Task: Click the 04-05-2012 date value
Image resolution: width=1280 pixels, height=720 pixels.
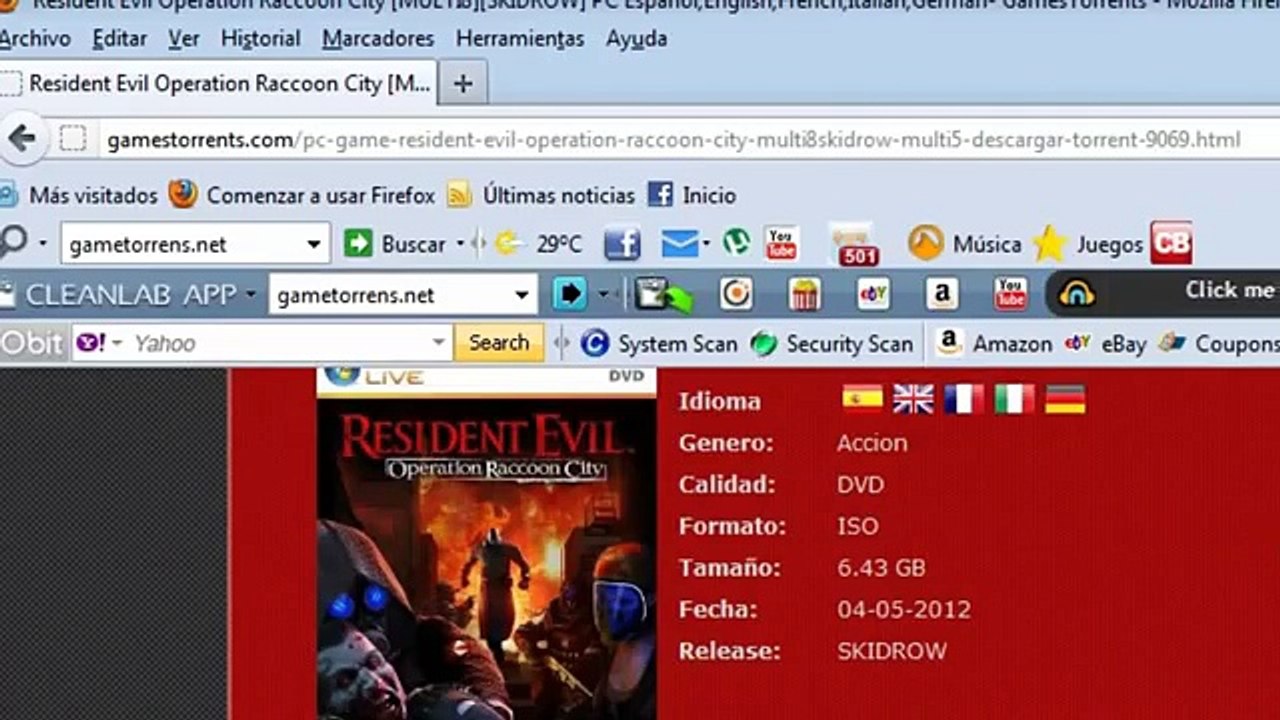Action: (x=904, y=609)
